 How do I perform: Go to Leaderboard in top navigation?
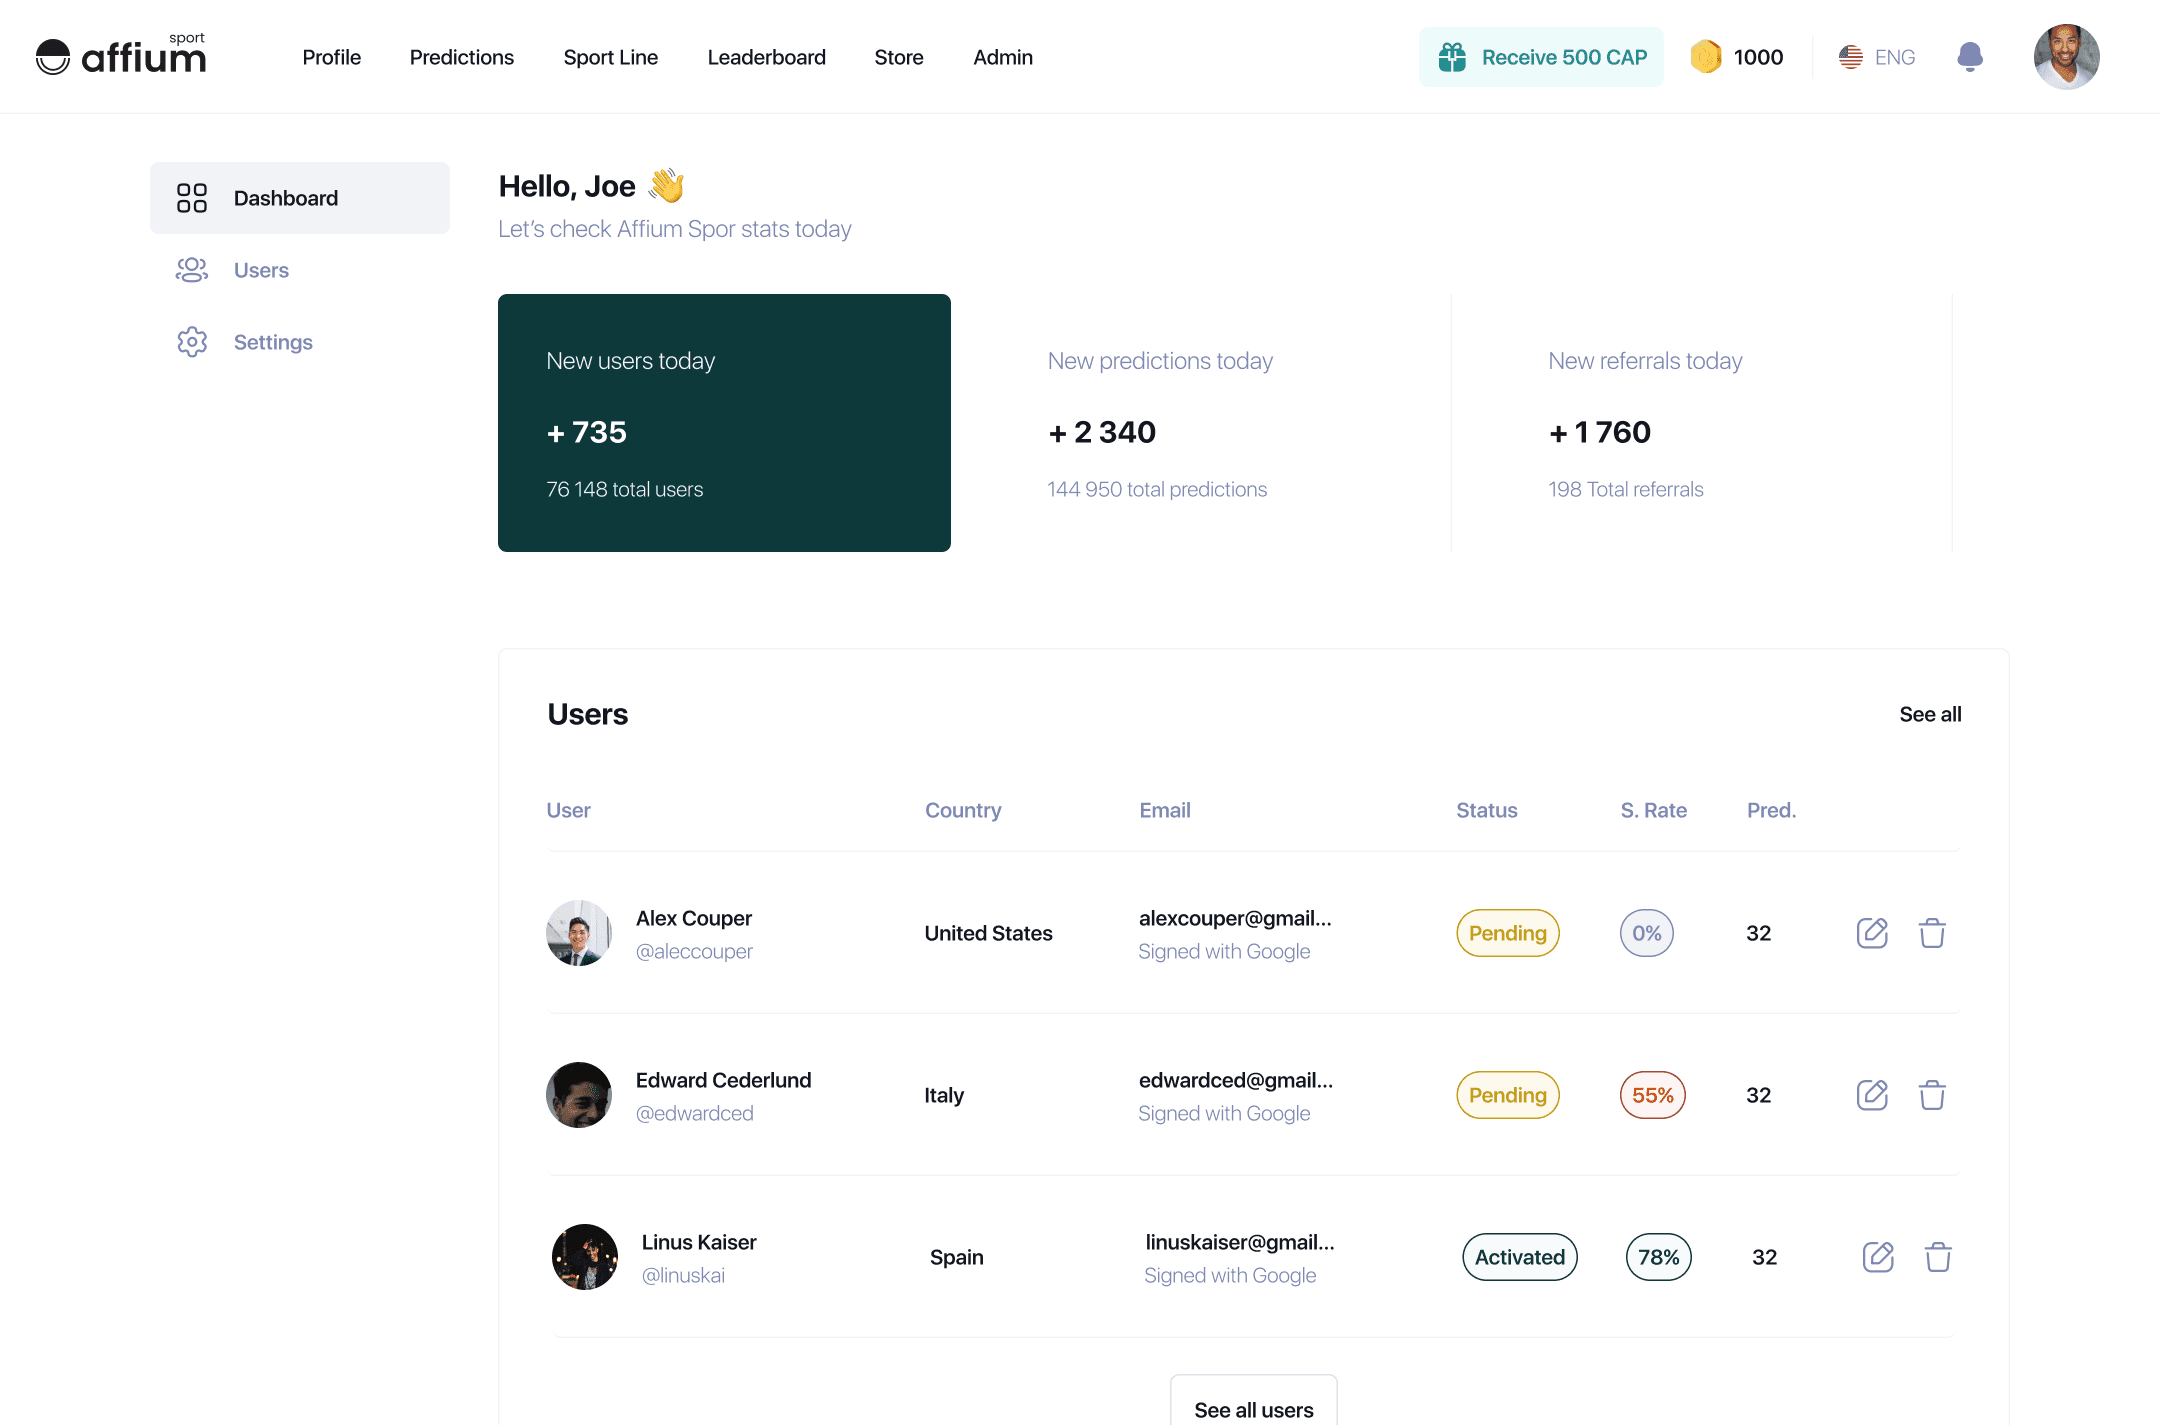tap(766, 57)
